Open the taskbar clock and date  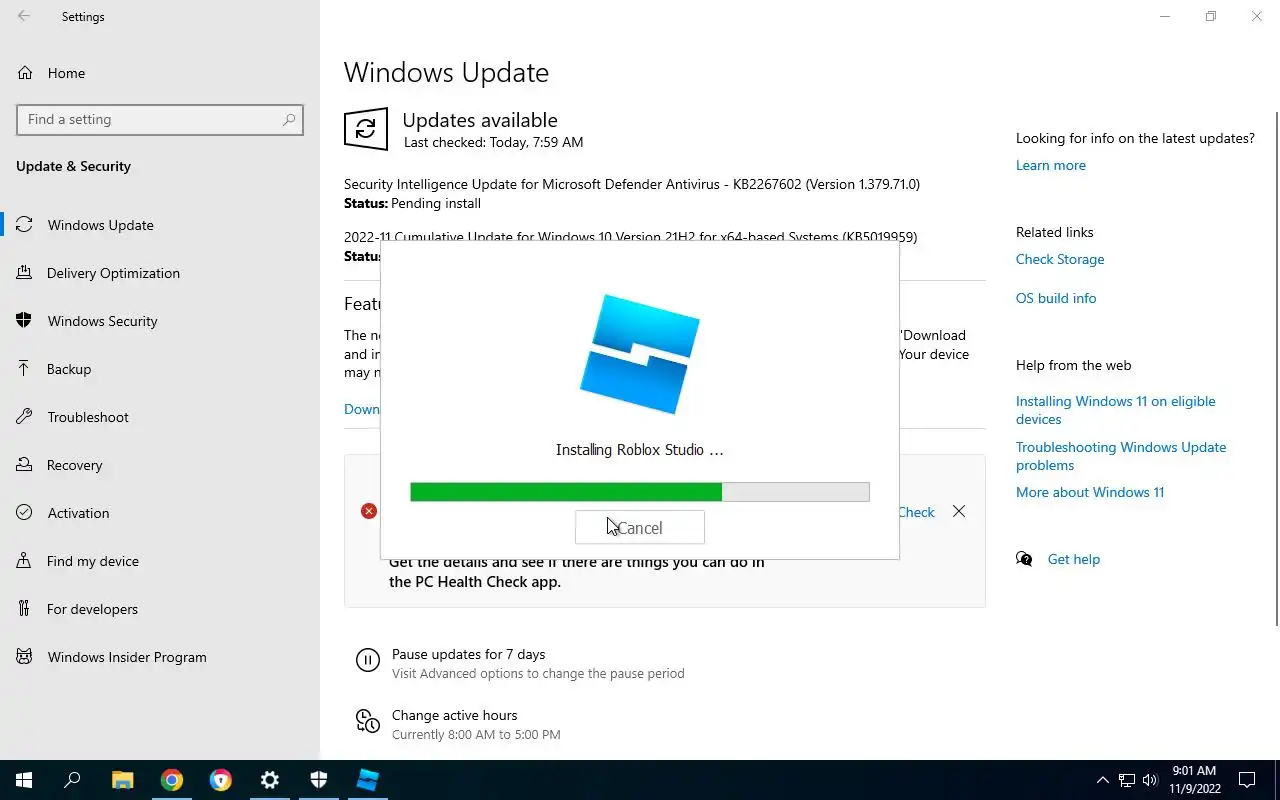pos(1194,780)
